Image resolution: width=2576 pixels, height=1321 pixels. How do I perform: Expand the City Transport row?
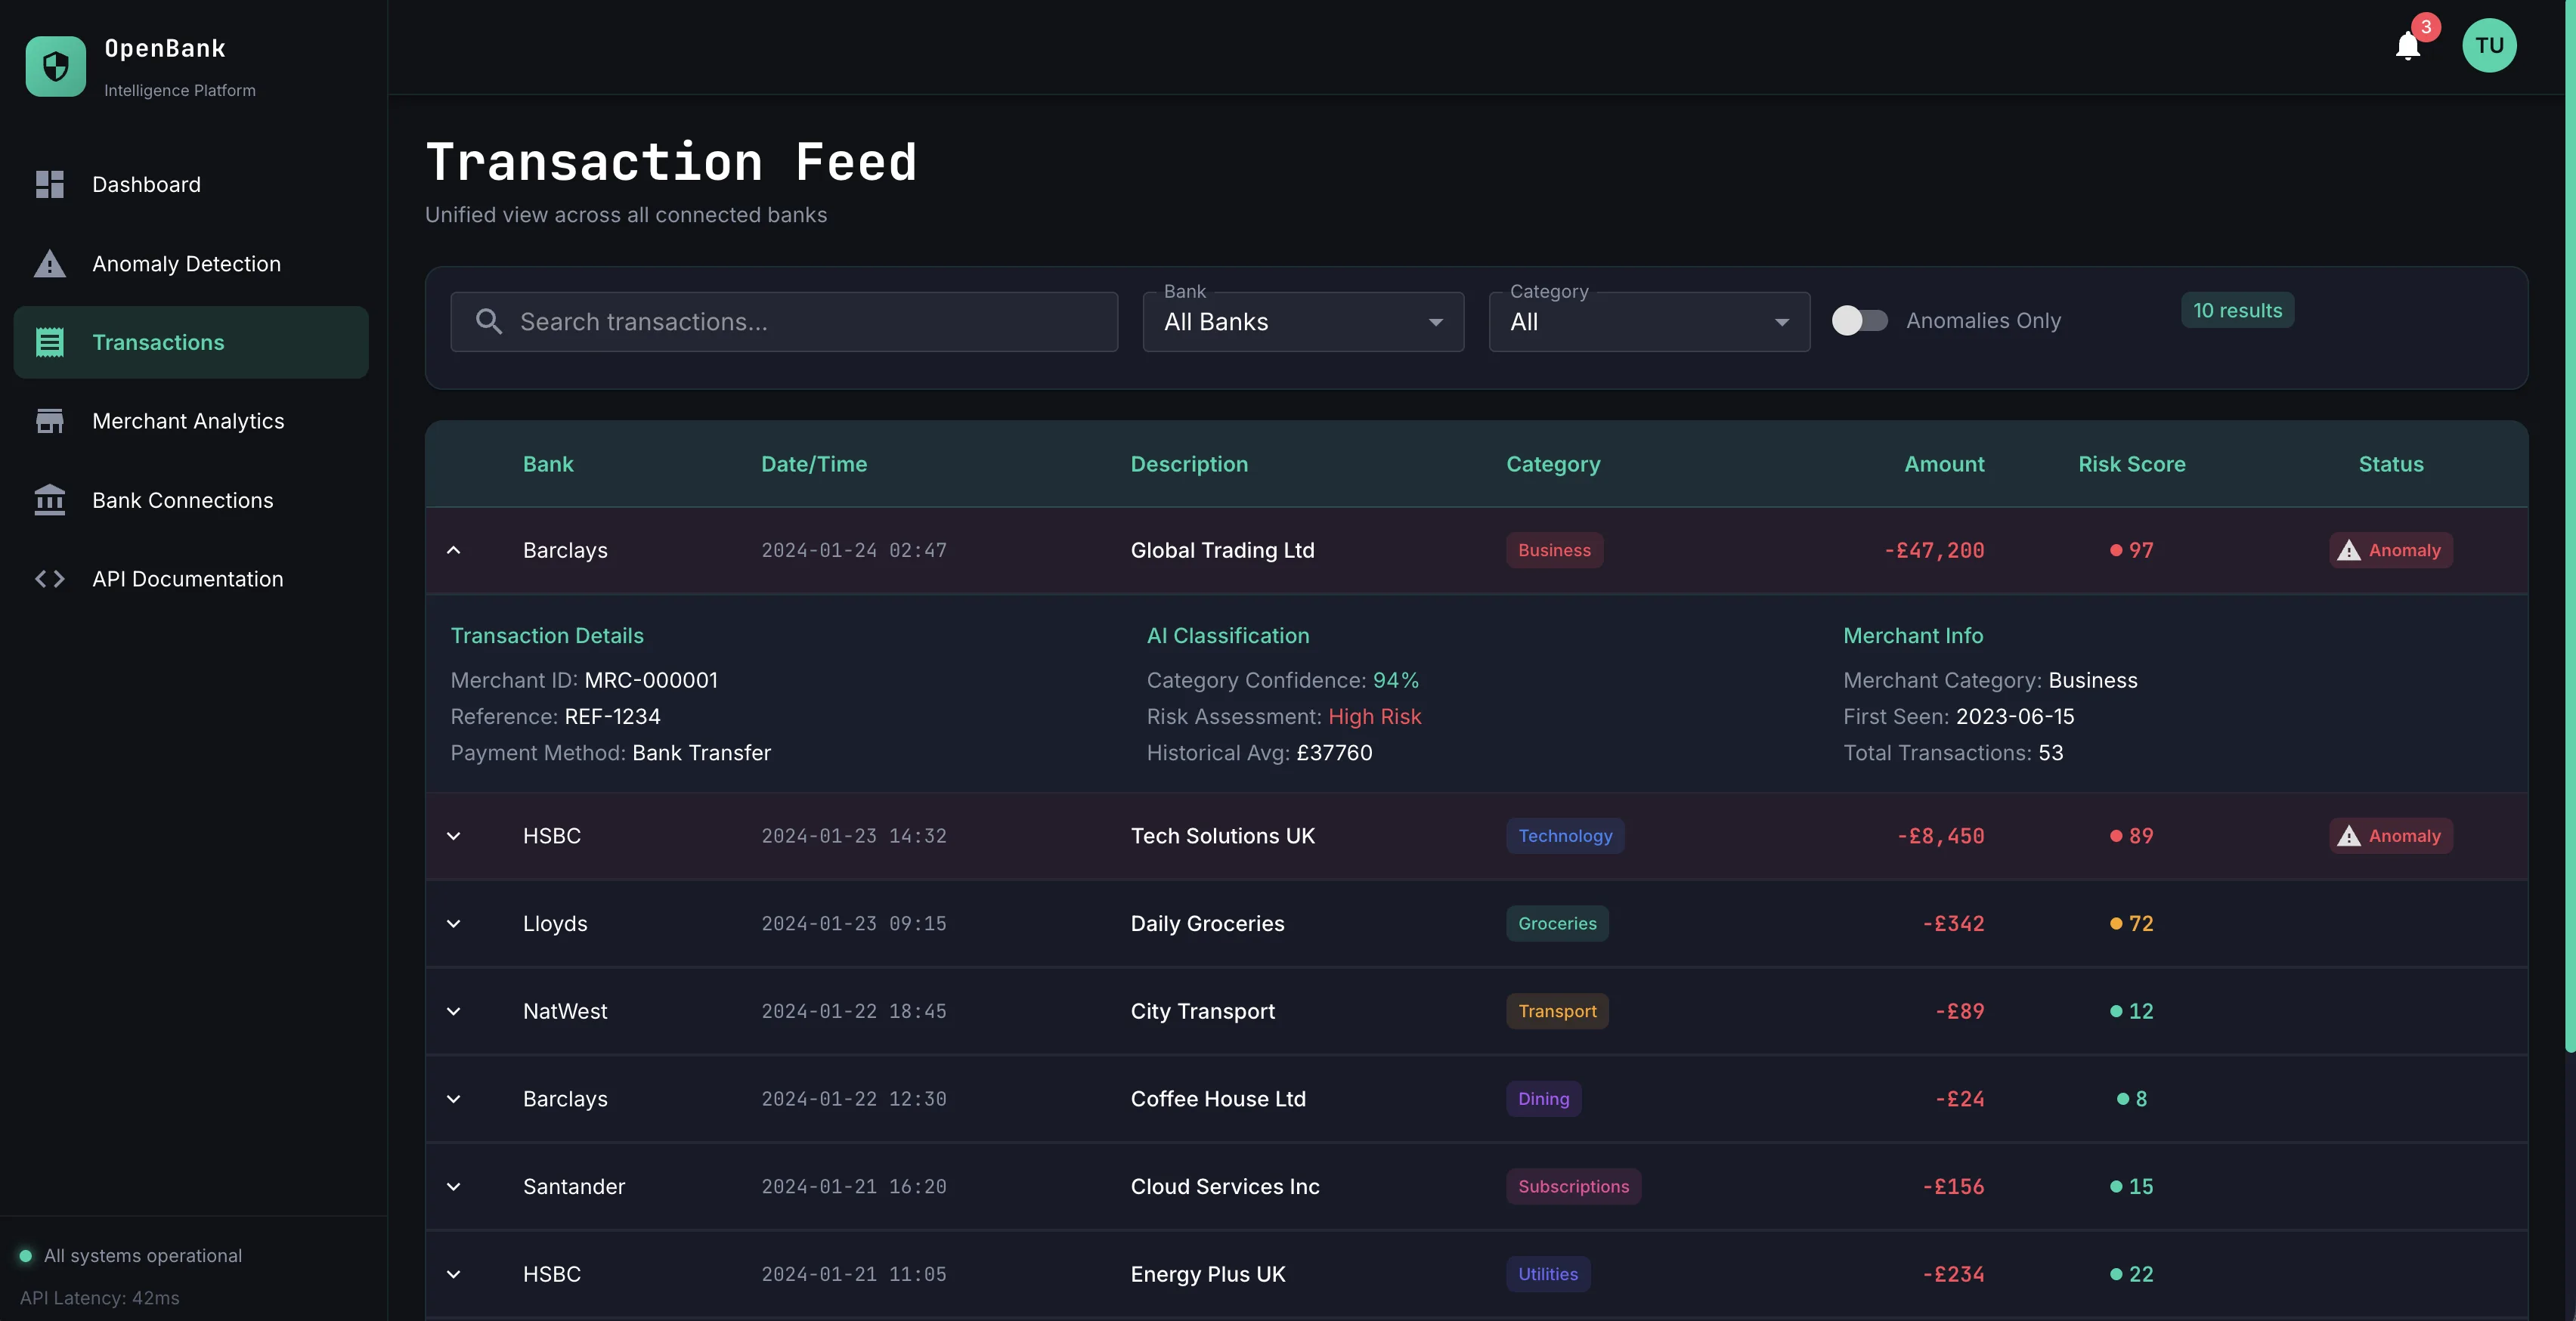tap(454, 1011)
